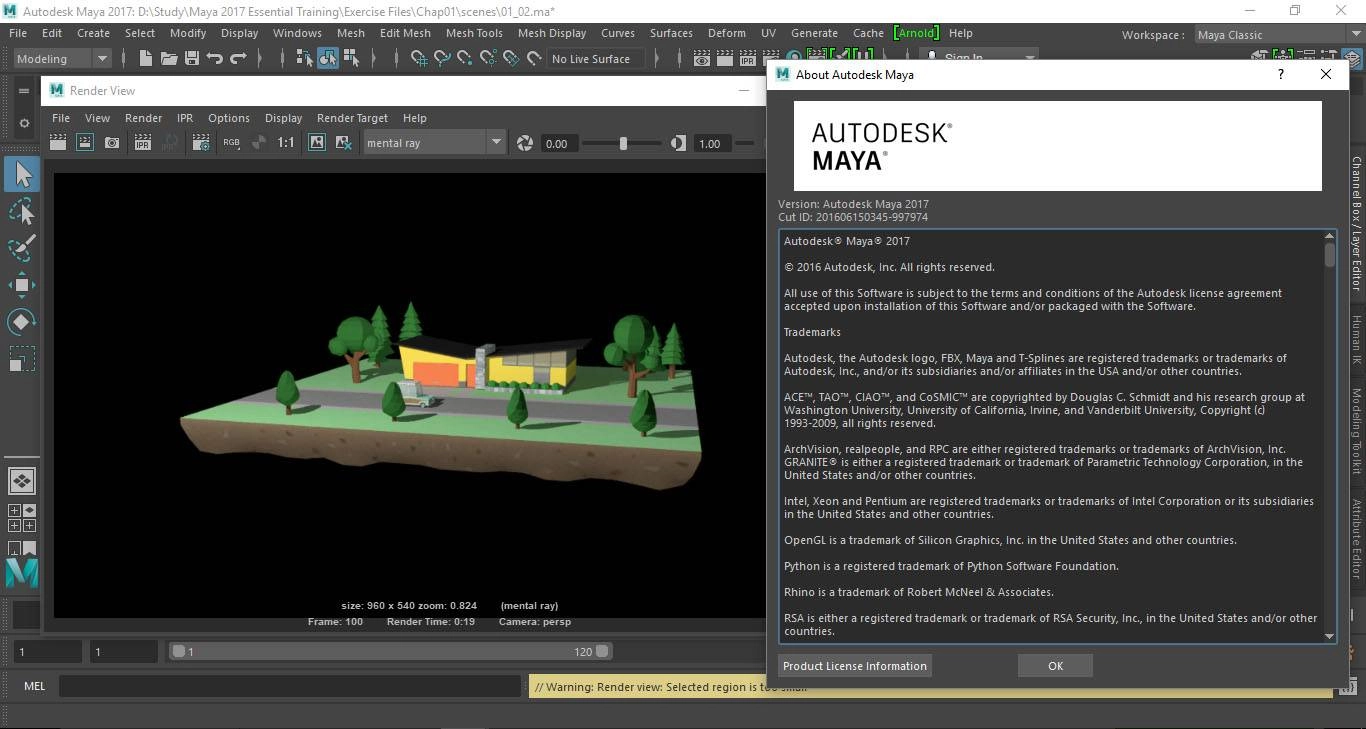This screenshot has height=729, width=1366.
Task: Switch to four view layout
Action: pos(22,517)
